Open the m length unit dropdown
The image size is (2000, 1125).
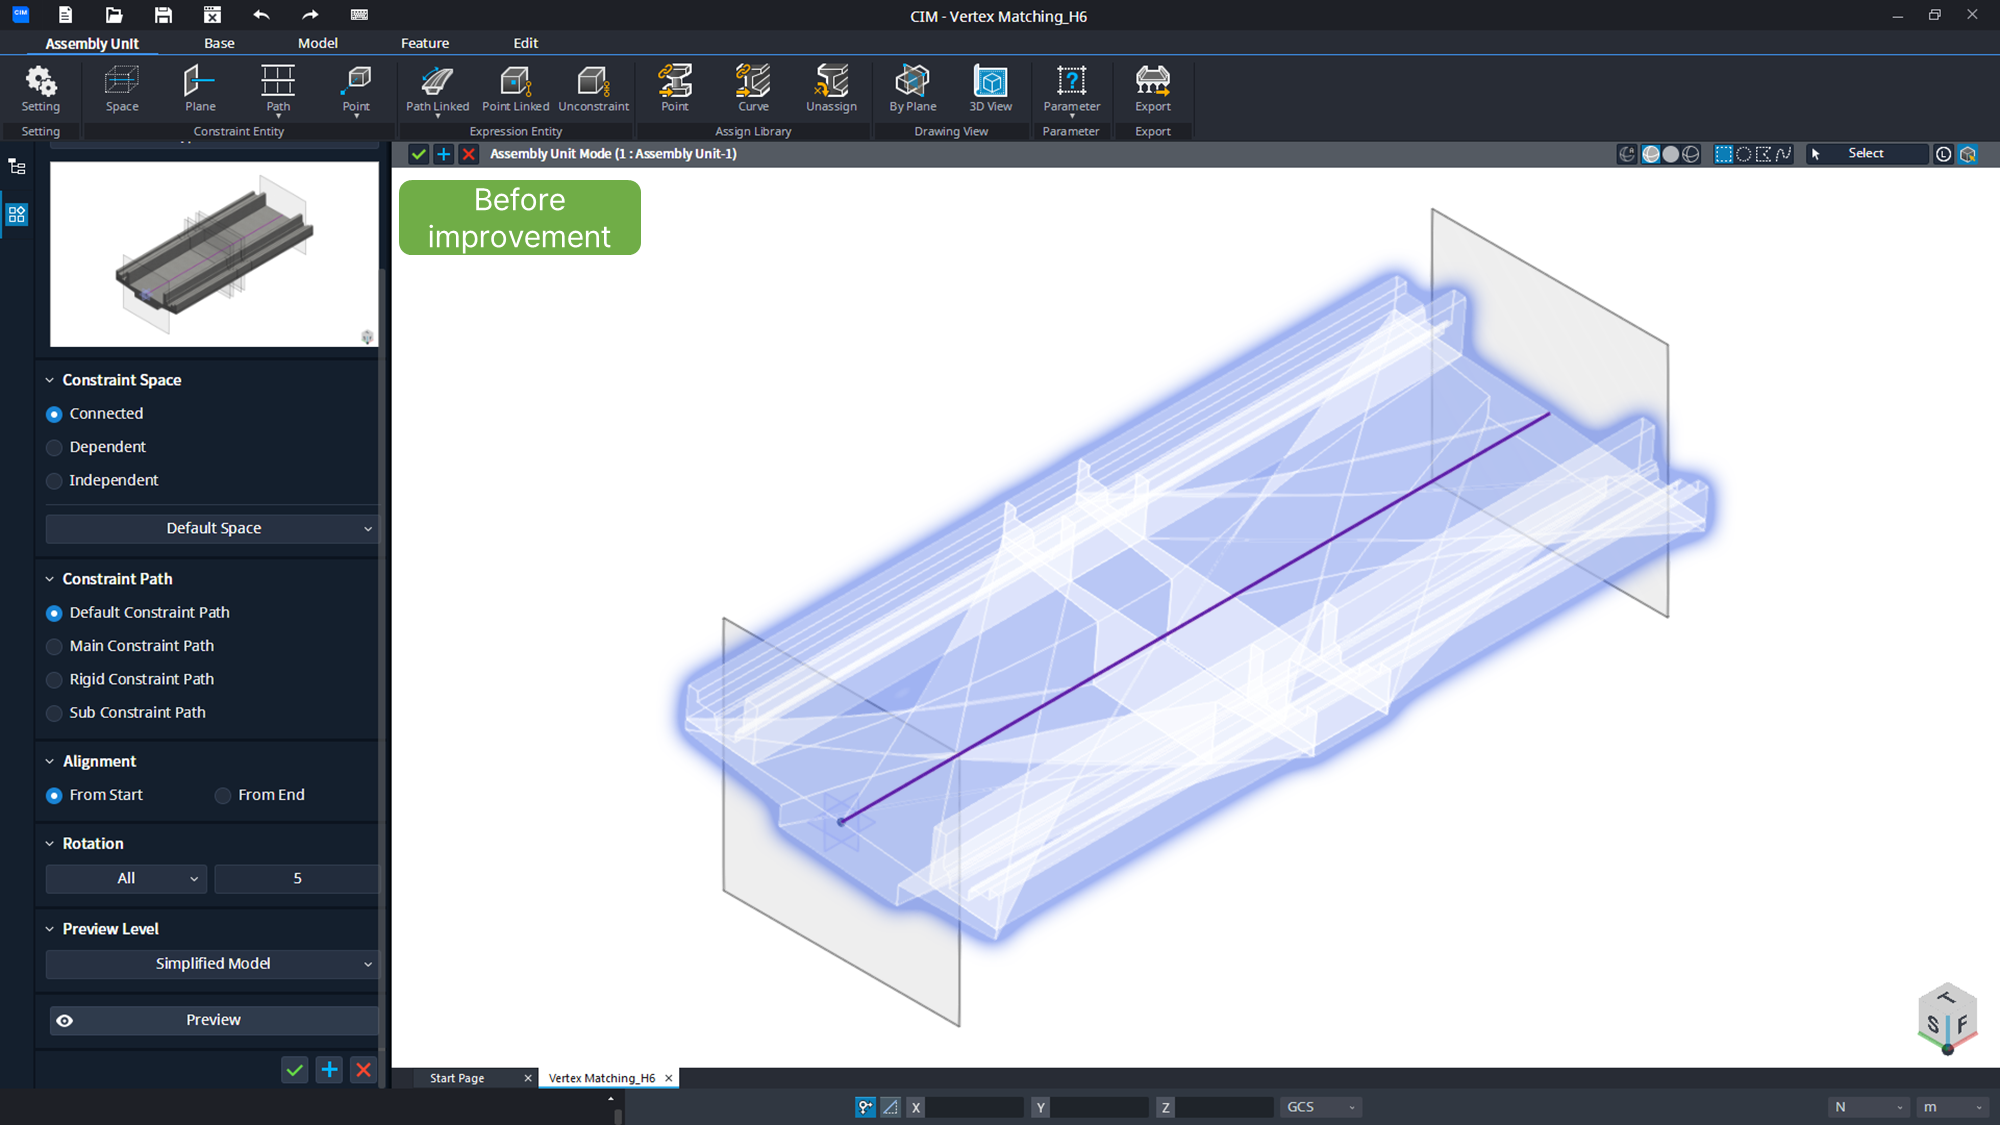tap(1952, 1107)
